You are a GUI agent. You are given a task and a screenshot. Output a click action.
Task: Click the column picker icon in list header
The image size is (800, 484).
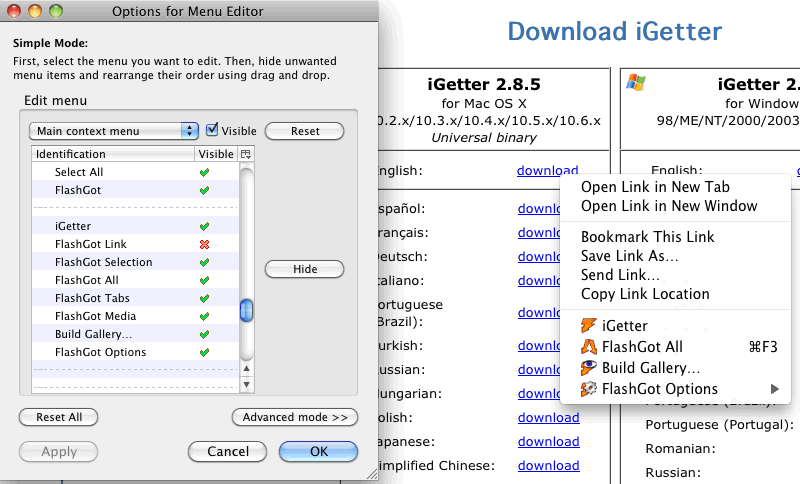point(246,154)
